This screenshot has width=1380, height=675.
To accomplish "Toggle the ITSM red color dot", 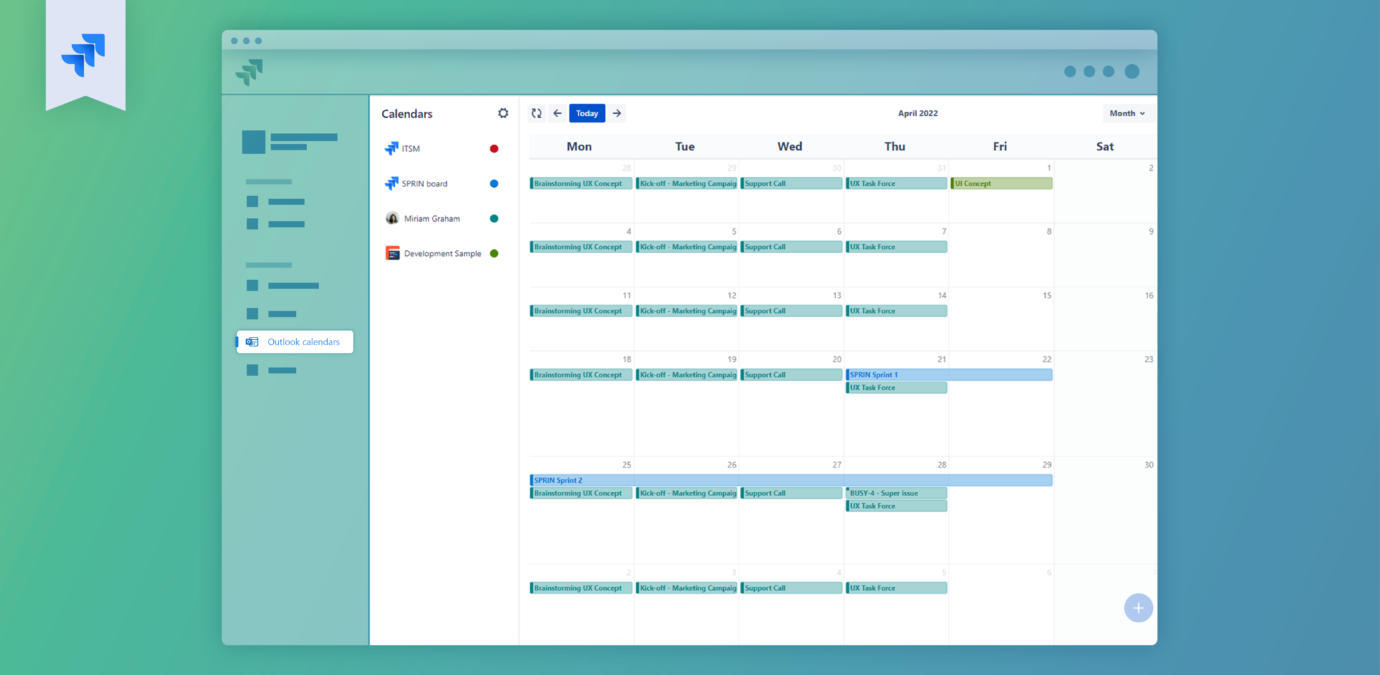I will 494,149.
